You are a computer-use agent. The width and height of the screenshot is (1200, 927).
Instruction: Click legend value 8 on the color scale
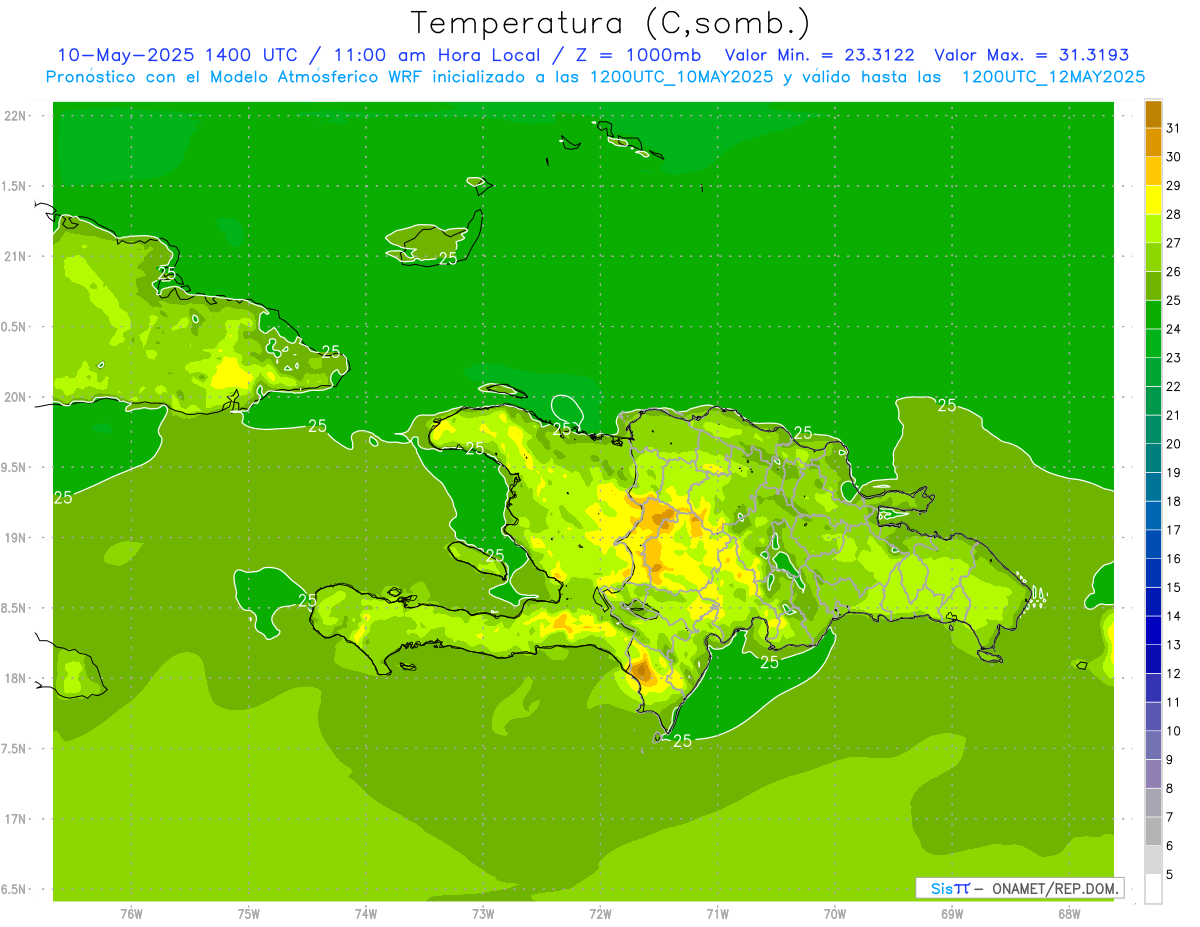click(x=1170, y=788)
